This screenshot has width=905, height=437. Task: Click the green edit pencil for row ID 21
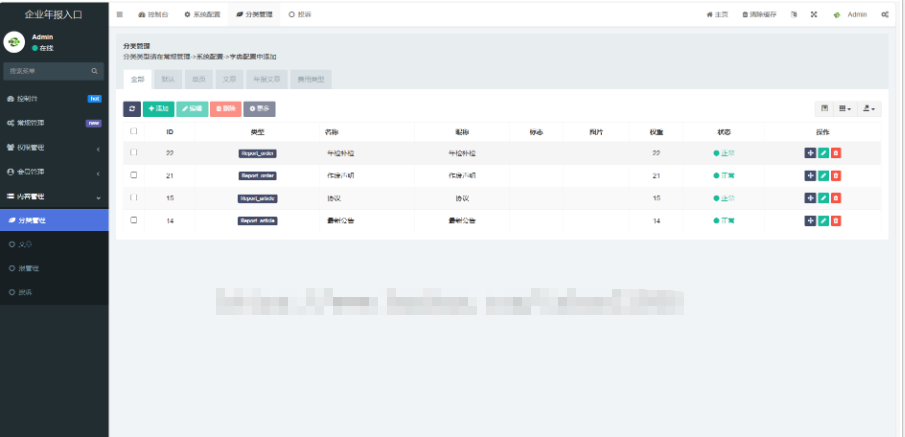point(823,175)
